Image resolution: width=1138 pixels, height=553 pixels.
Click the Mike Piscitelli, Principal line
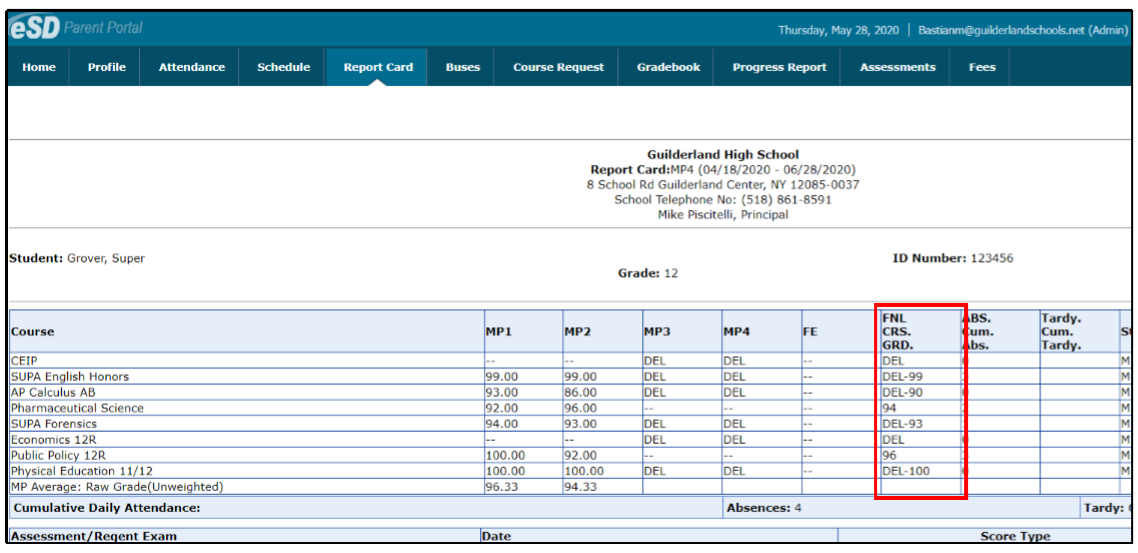click(723, 215)
